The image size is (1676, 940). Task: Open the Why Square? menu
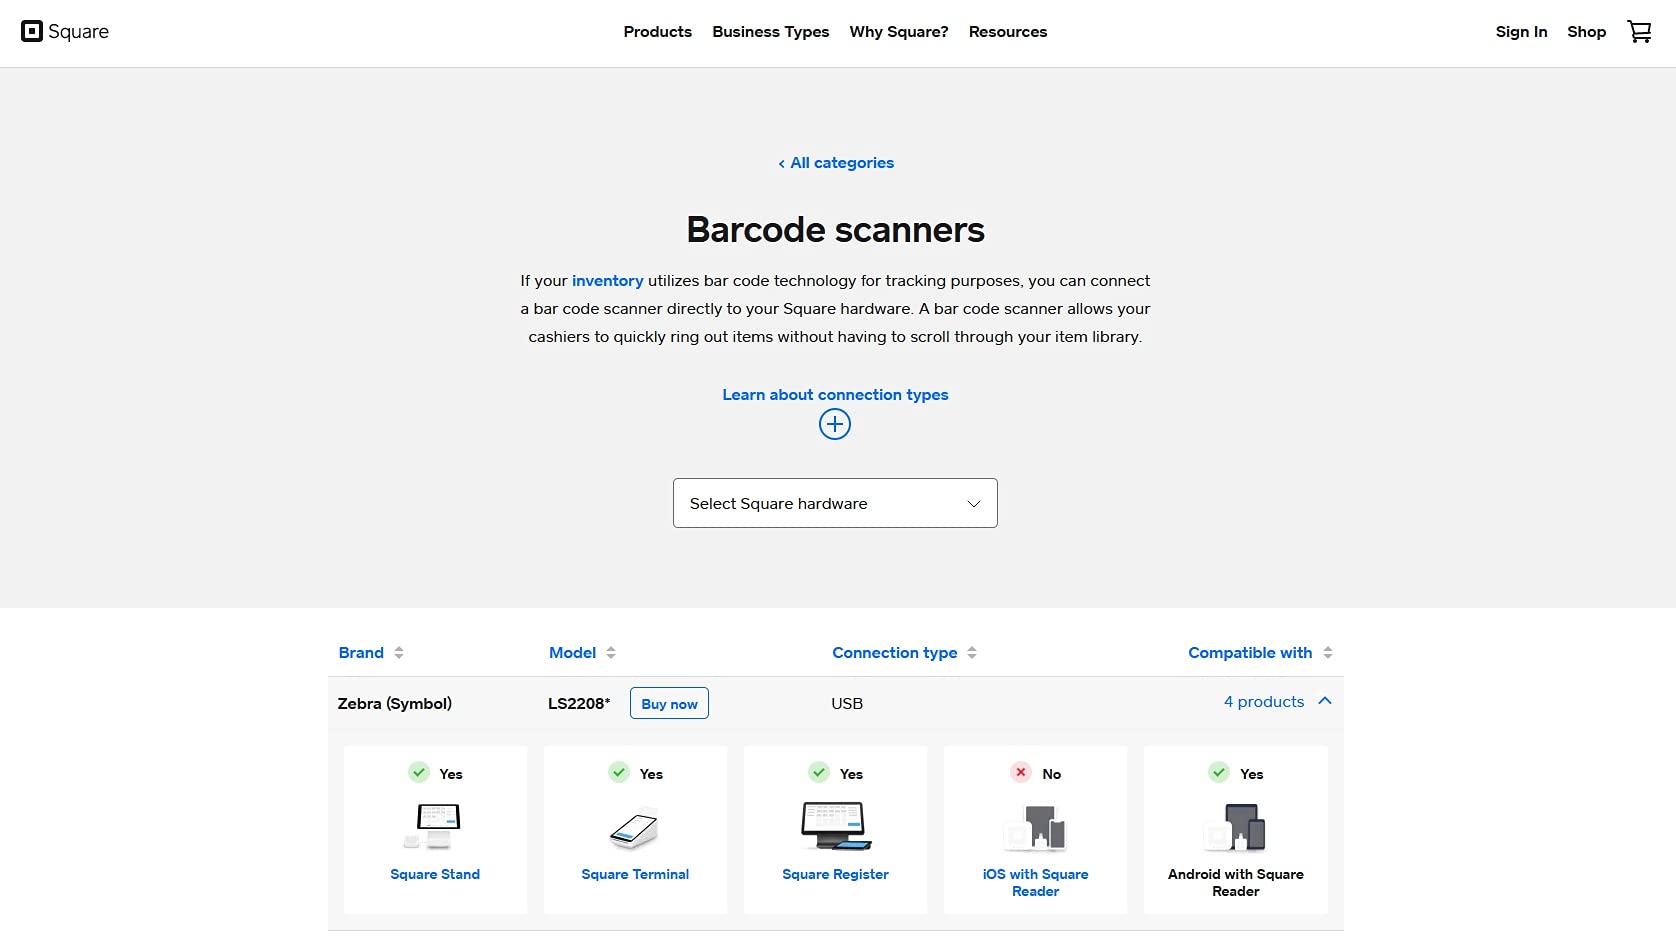pos(899,32)
